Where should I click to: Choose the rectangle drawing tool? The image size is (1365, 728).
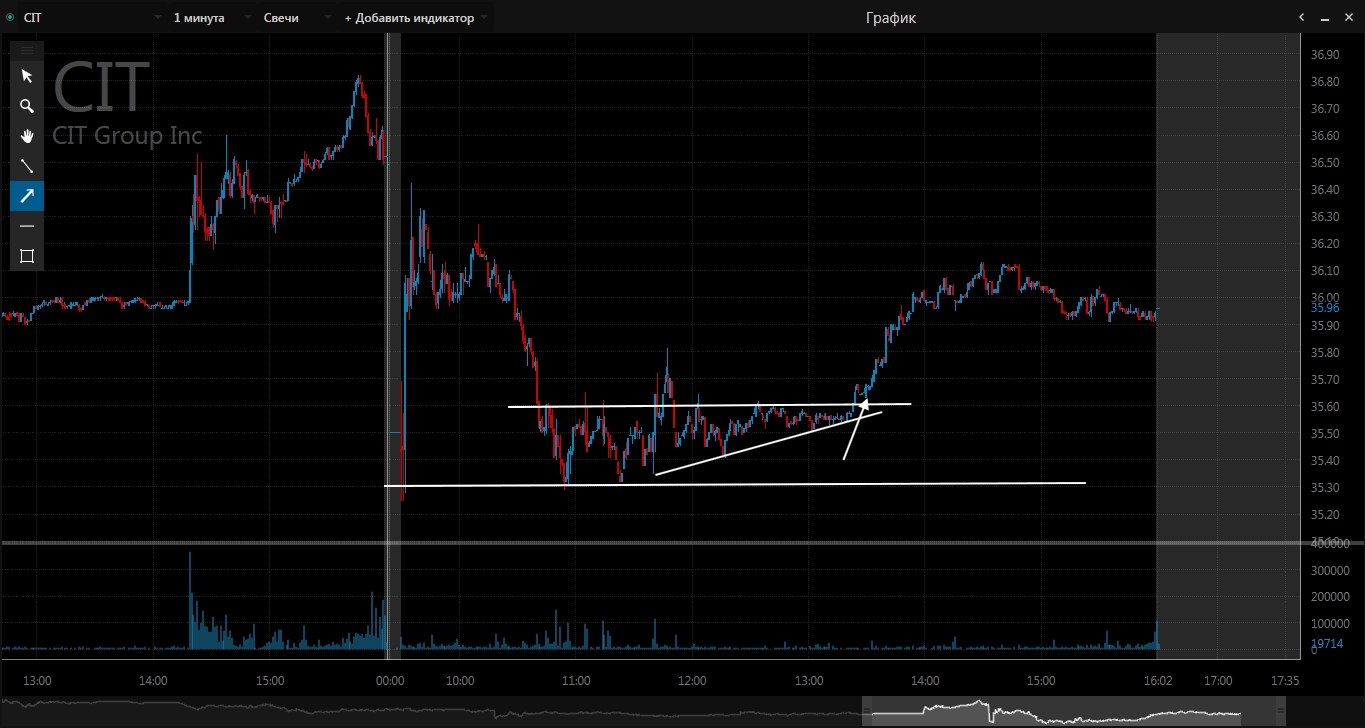[x=27, y=256]
